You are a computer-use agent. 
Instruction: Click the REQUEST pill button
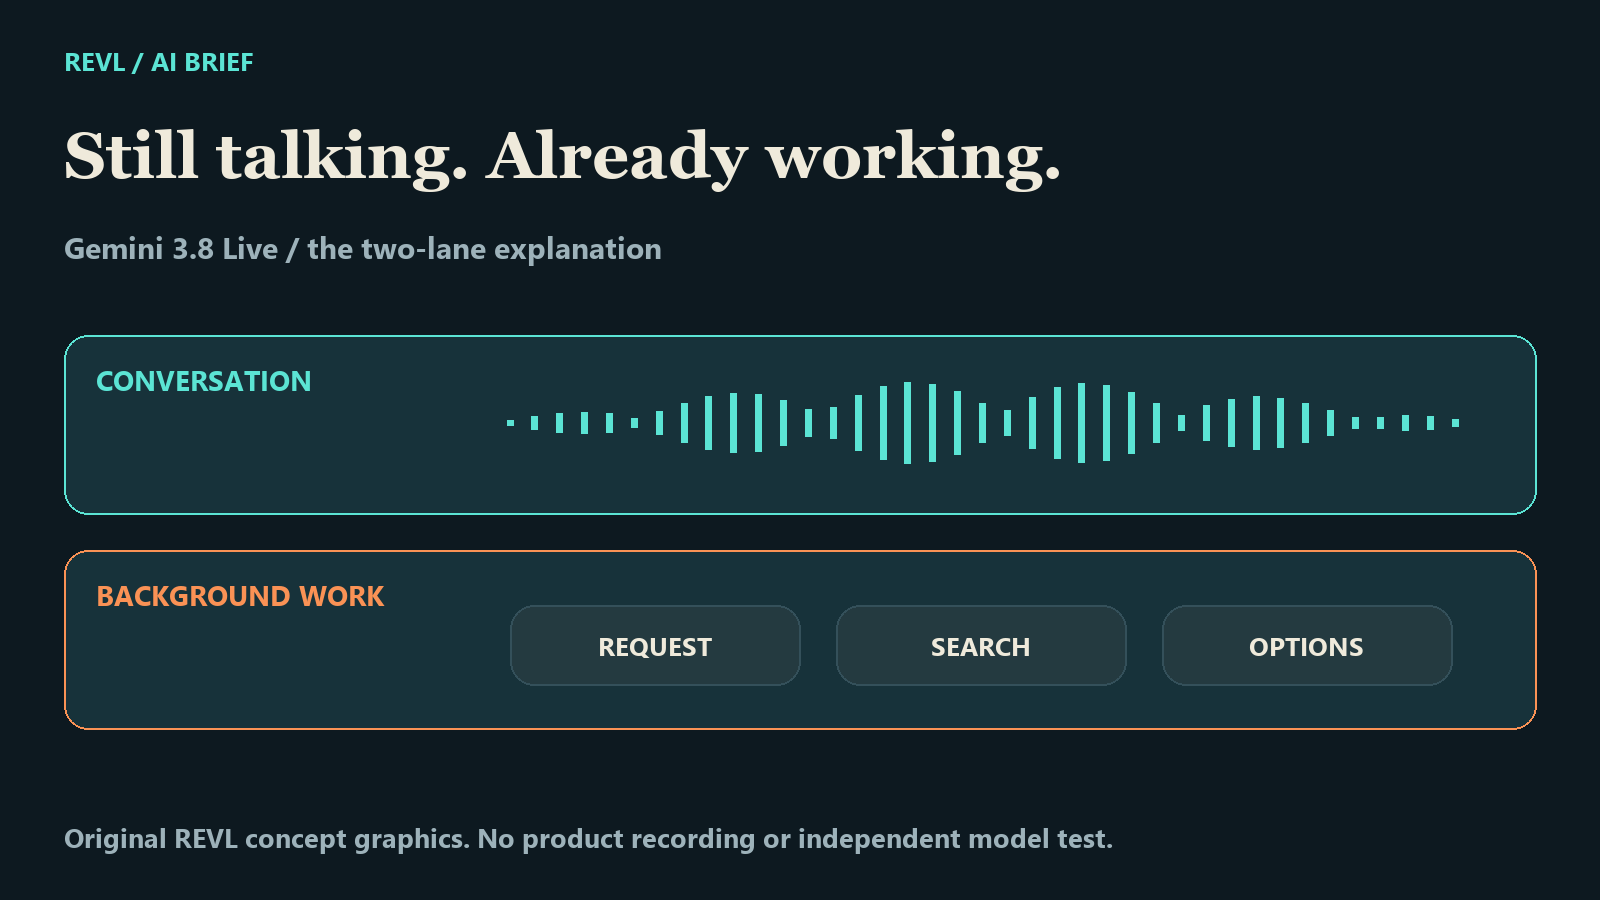click(x=655, y=646)
